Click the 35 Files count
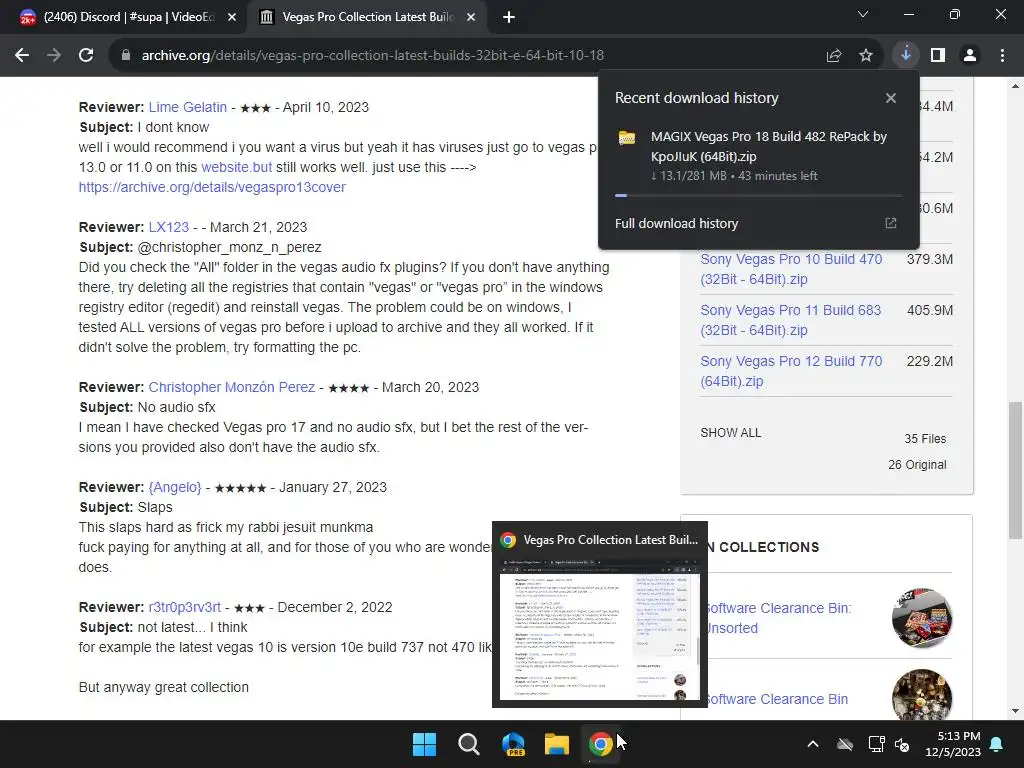 coord(925,439)
